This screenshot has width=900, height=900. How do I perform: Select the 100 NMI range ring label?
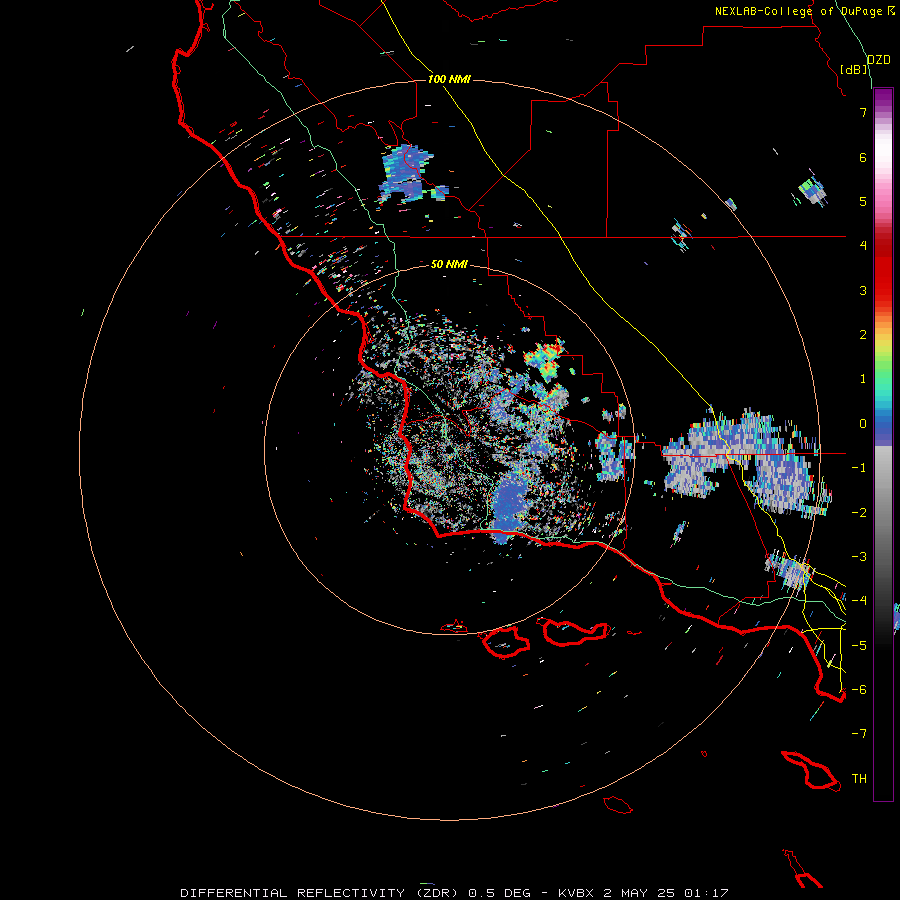point(449,79)
